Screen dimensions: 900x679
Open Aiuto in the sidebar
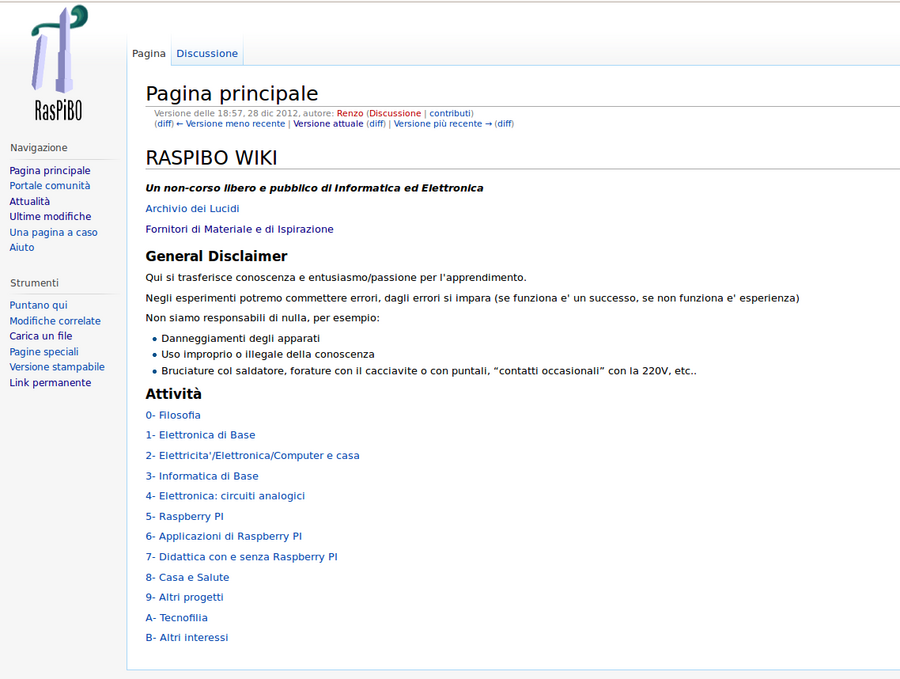[21, 248]
